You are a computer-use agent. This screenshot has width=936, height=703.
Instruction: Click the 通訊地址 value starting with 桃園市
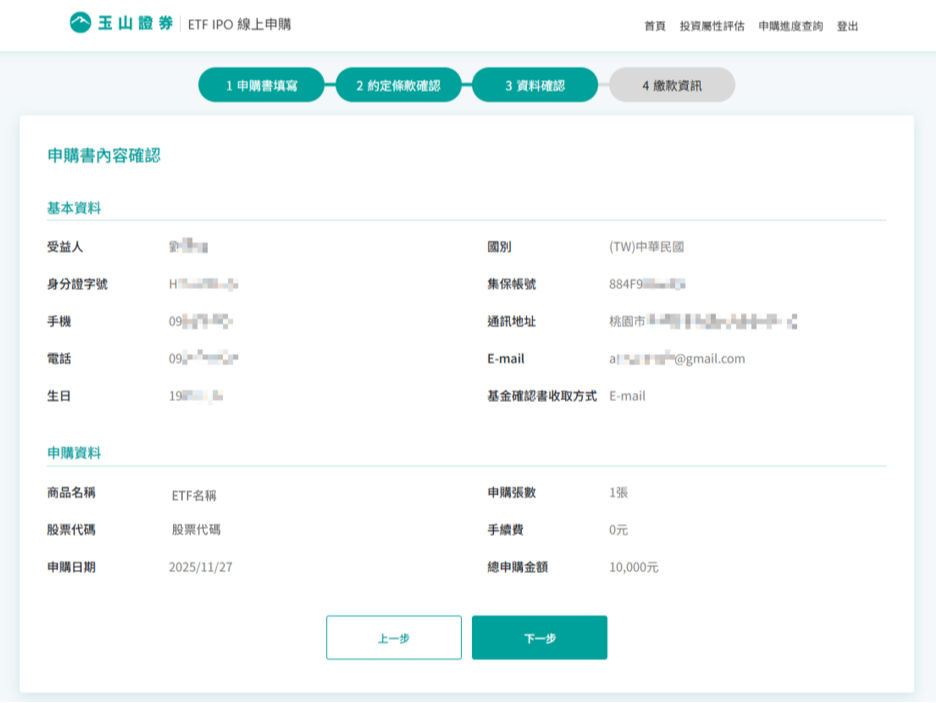tap(702, 322)
